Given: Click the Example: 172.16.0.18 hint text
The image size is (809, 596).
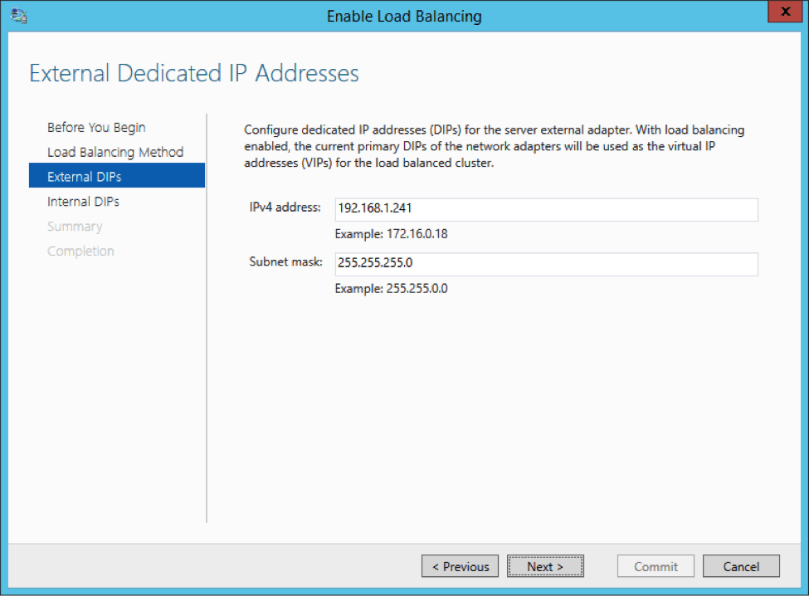Looking at the screenshot, I should coord(391,234).
